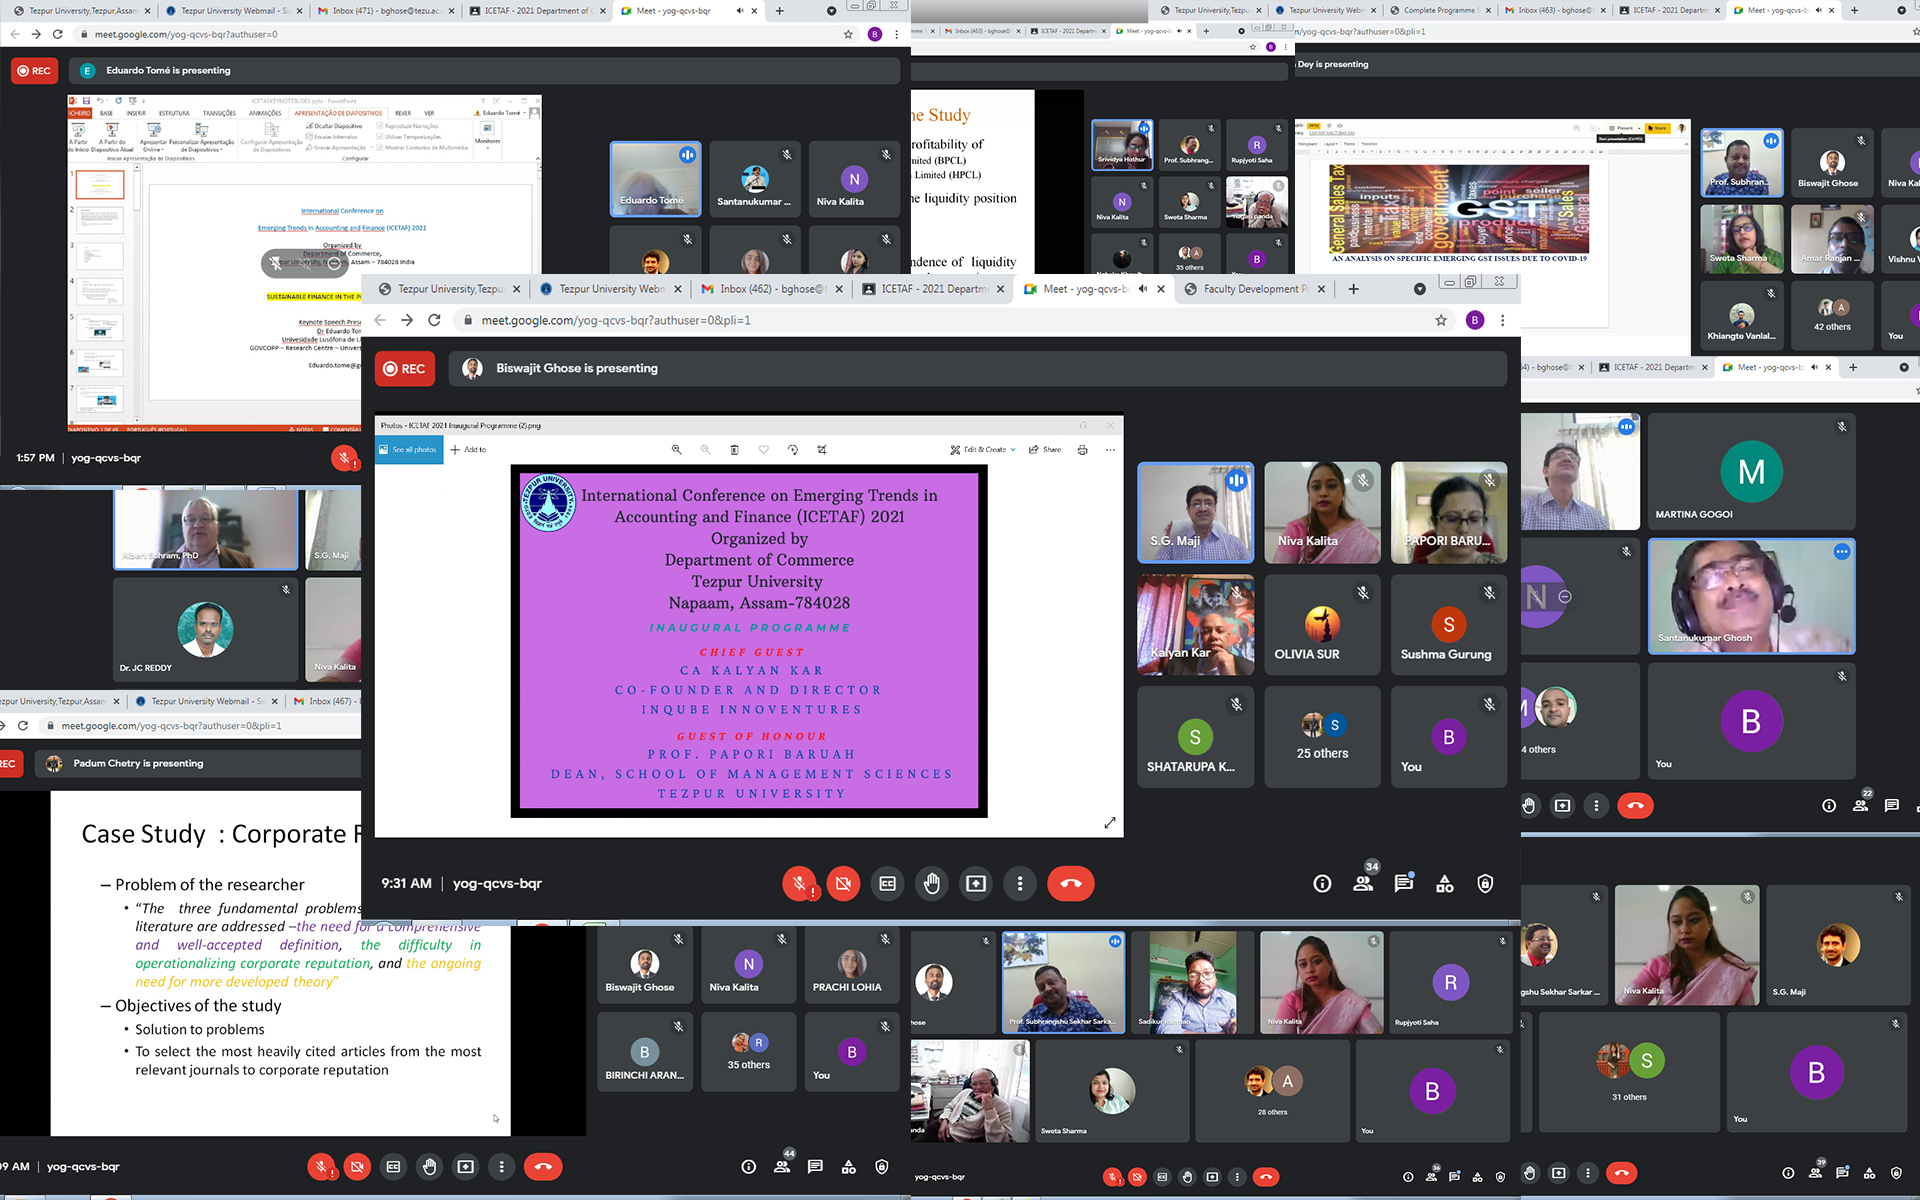Open Chrome three-dot menu in central window

click(x=1502, y=320)
